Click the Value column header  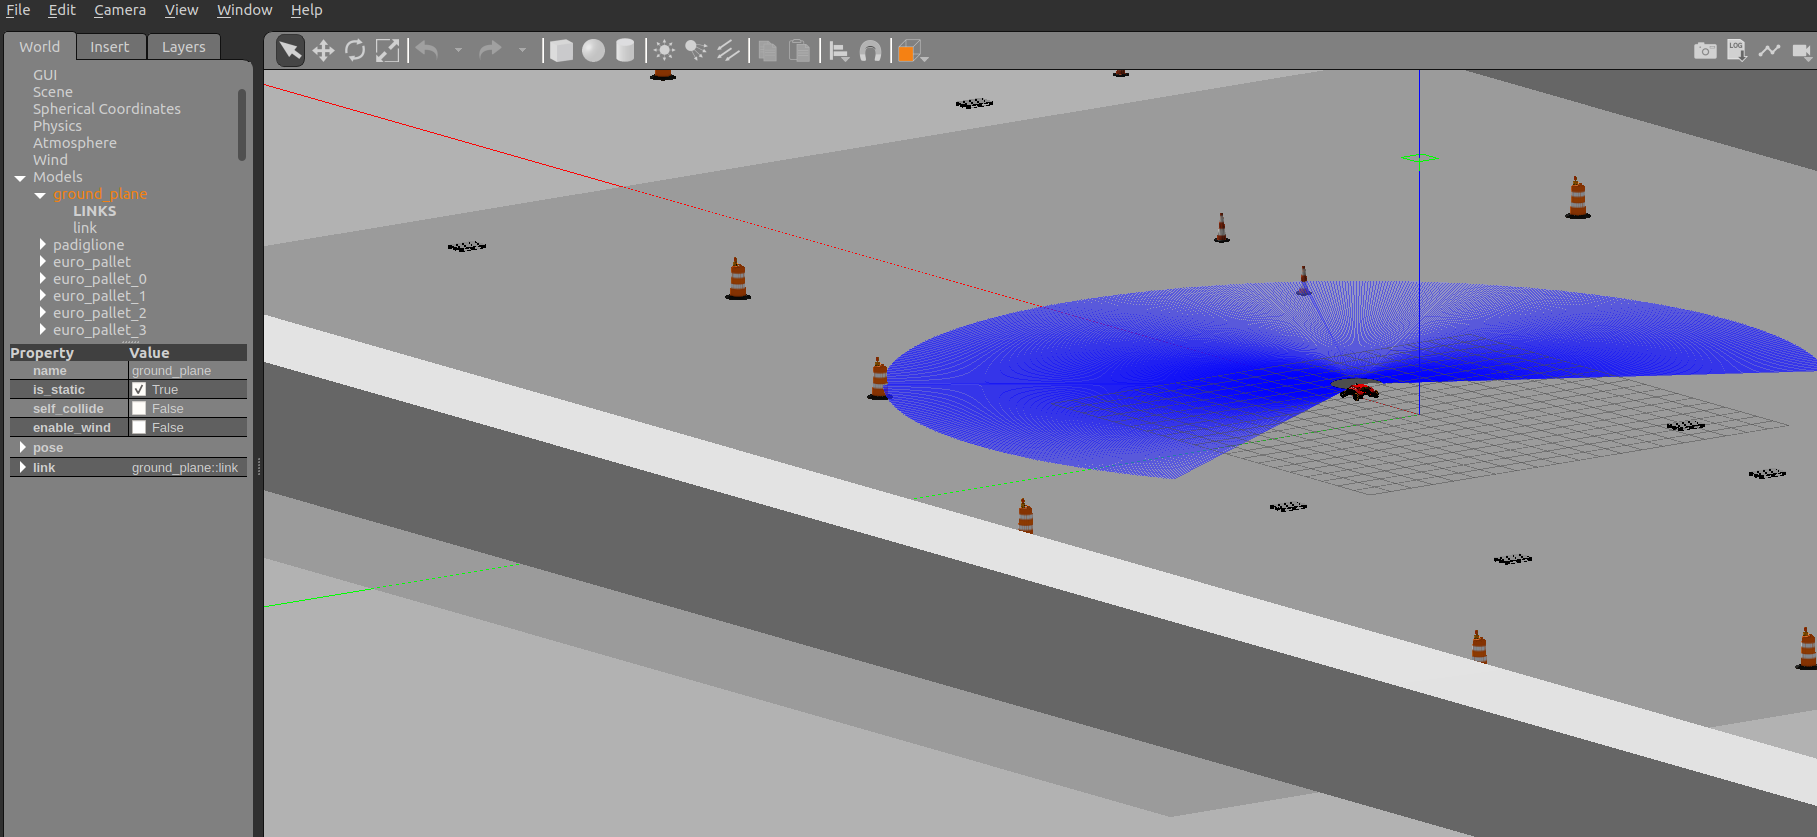coord(187,352)
